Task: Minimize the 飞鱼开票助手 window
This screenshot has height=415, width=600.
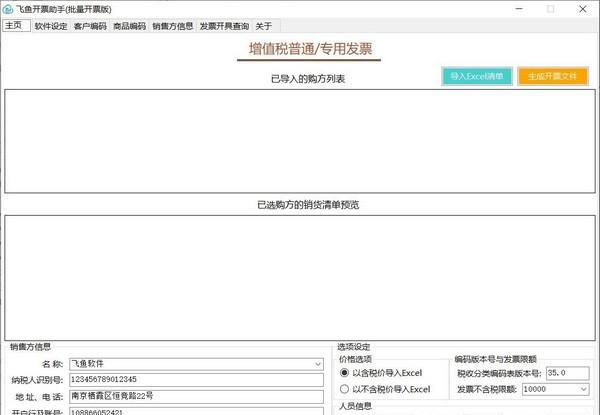Action: pyautogui.click(x=519, y=9)
